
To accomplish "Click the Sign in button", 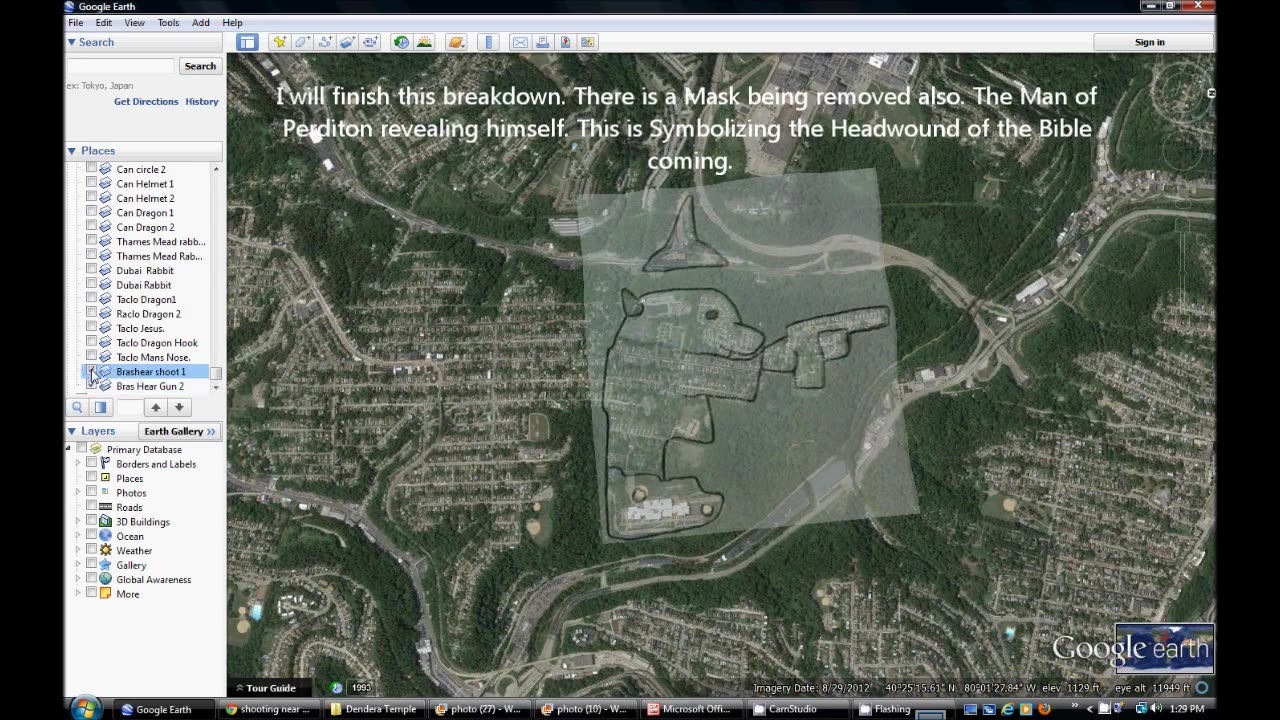I will pos(1150,42).
